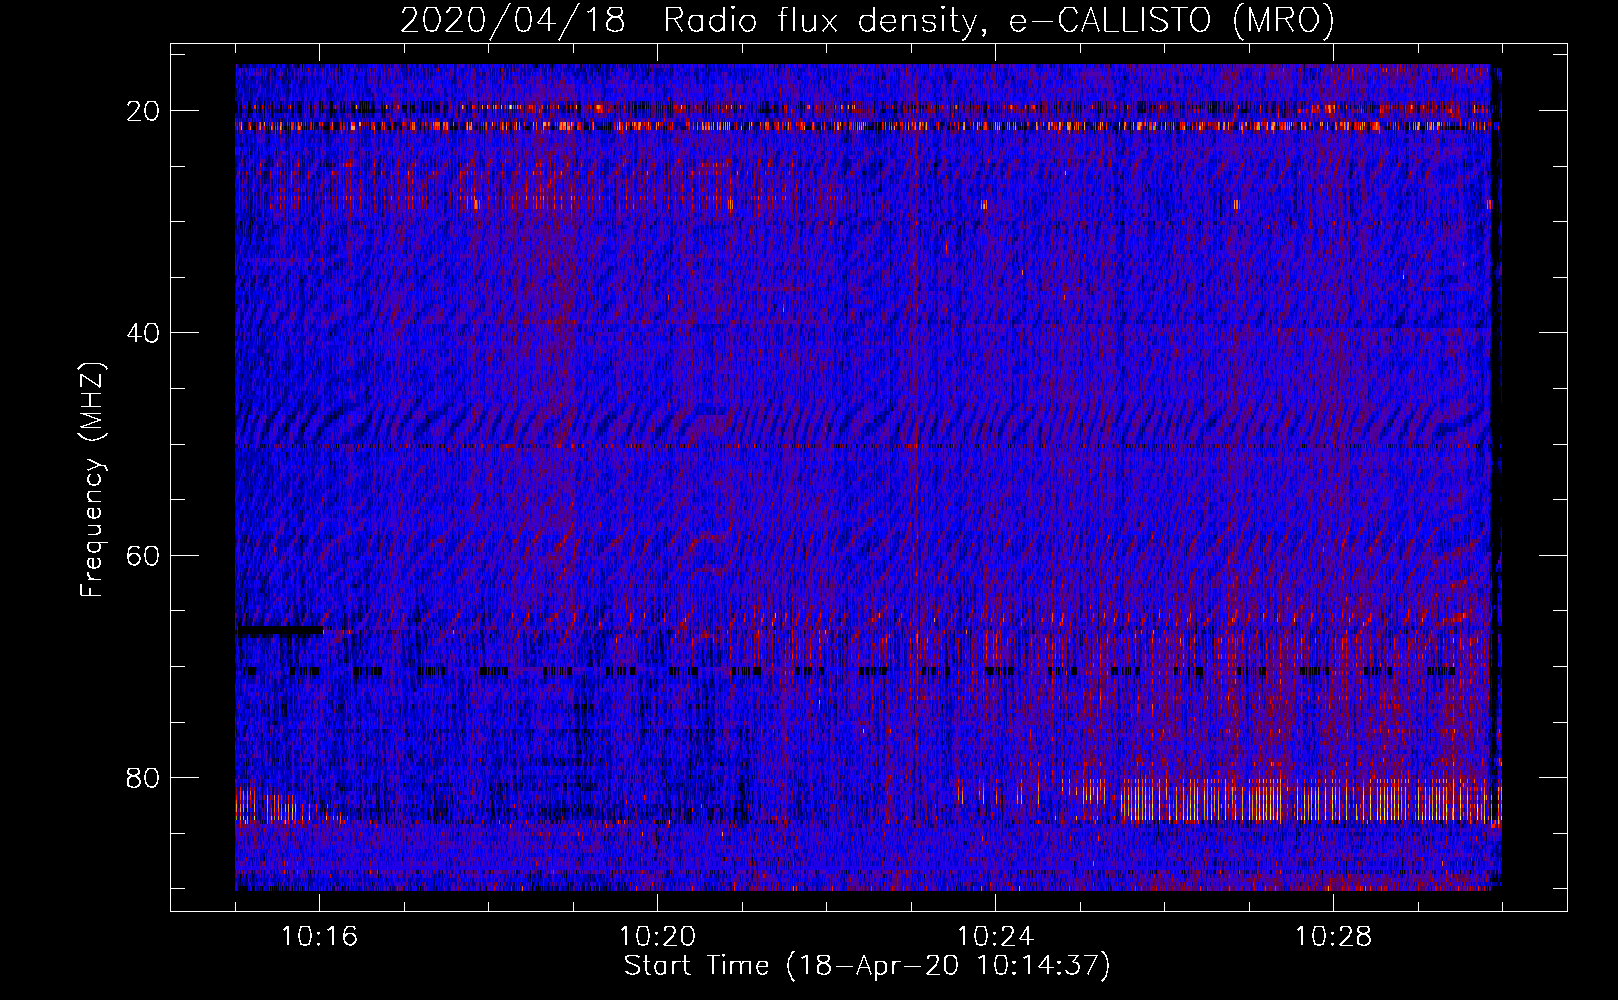
Task: Select the 10:24 time tick label
Action: point(995,937)
